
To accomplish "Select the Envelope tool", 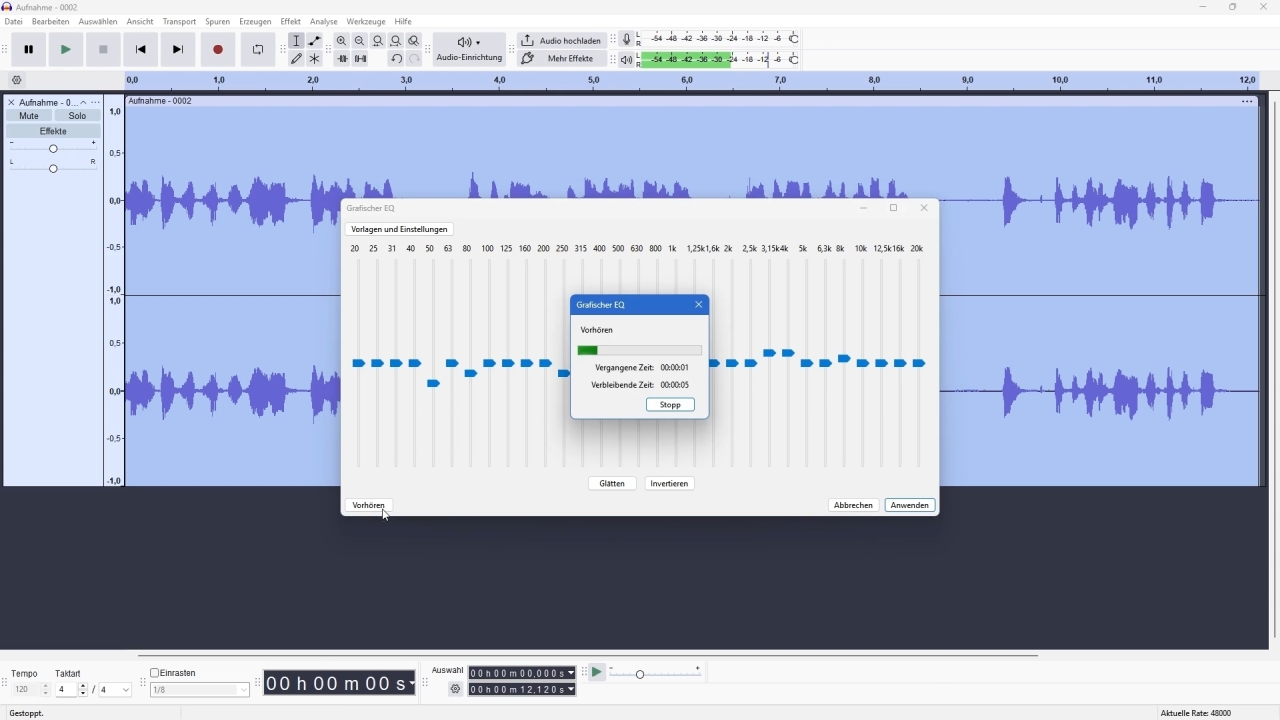I will coord(315,41).
